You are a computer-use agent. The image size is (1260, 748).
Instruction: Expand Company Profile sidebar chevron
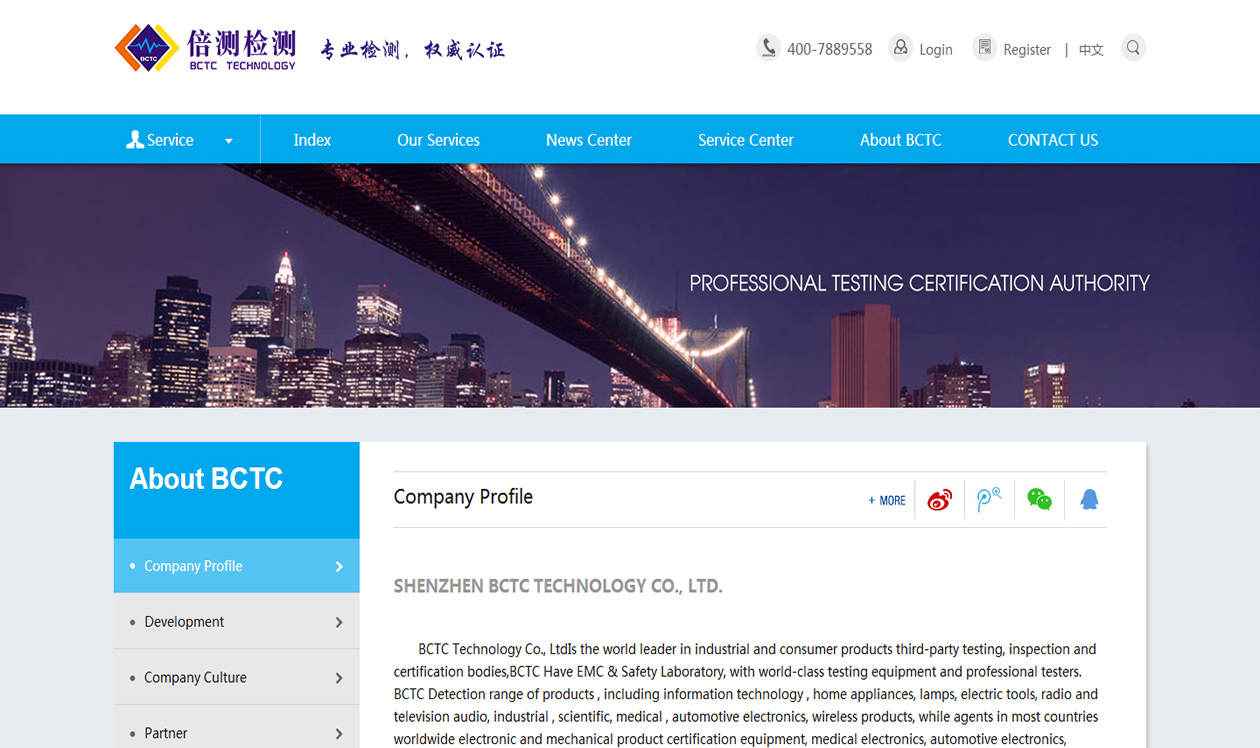coord(339,566)
